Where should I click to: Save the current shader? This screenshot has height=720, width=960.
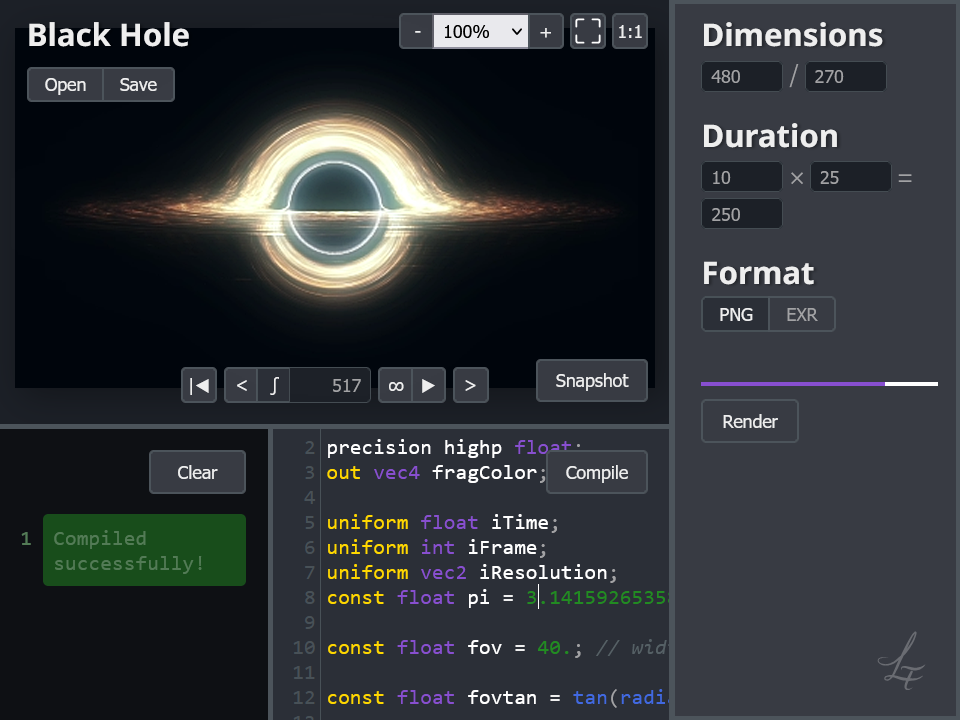tap(138, 85)
